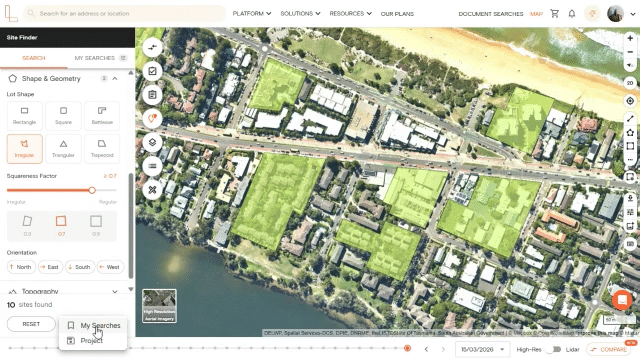The image size is (640, 360).
Task: Open the stacked list tool on map
Action: point(152,166)
